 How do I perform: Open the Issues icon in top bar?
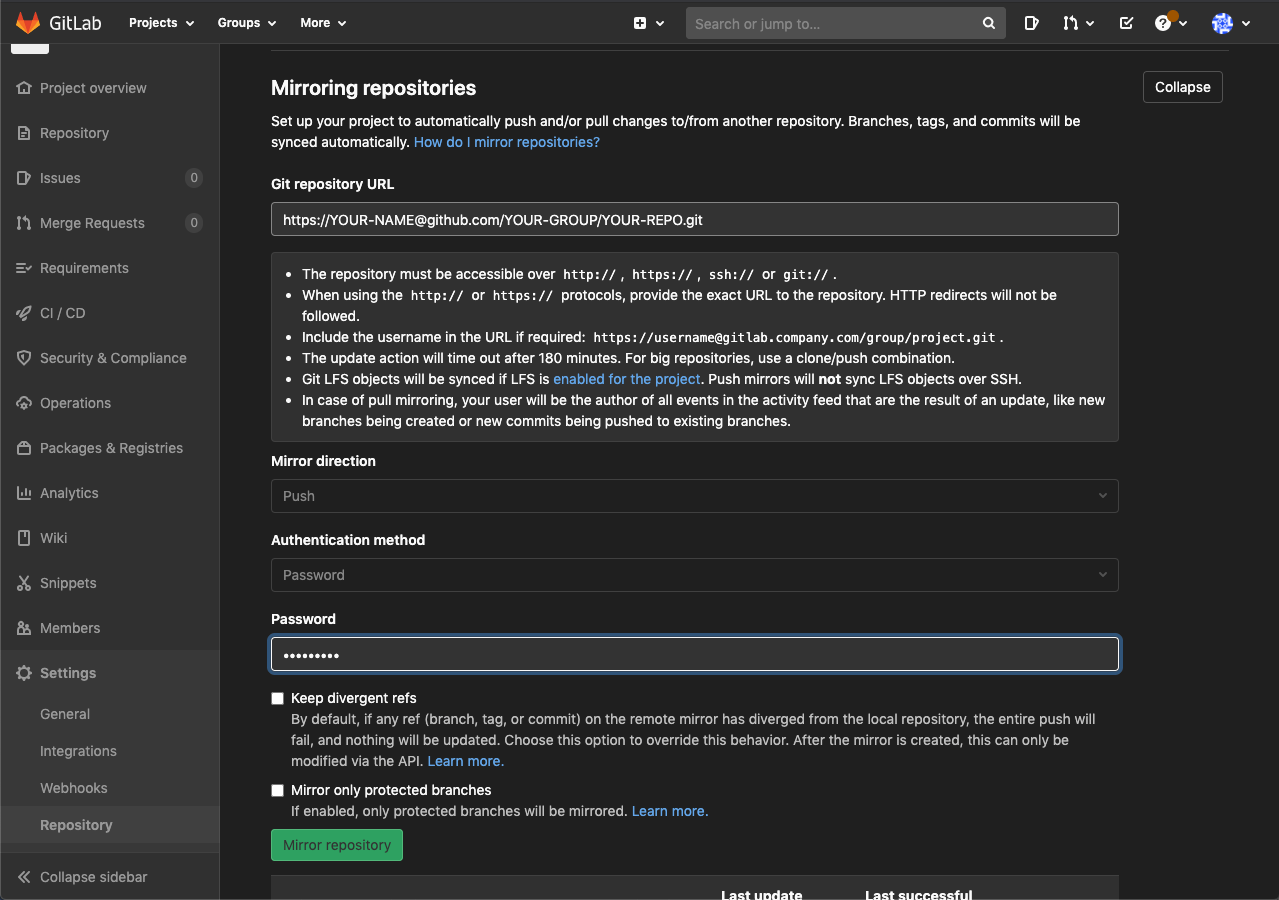click(x=1032, y=23)
